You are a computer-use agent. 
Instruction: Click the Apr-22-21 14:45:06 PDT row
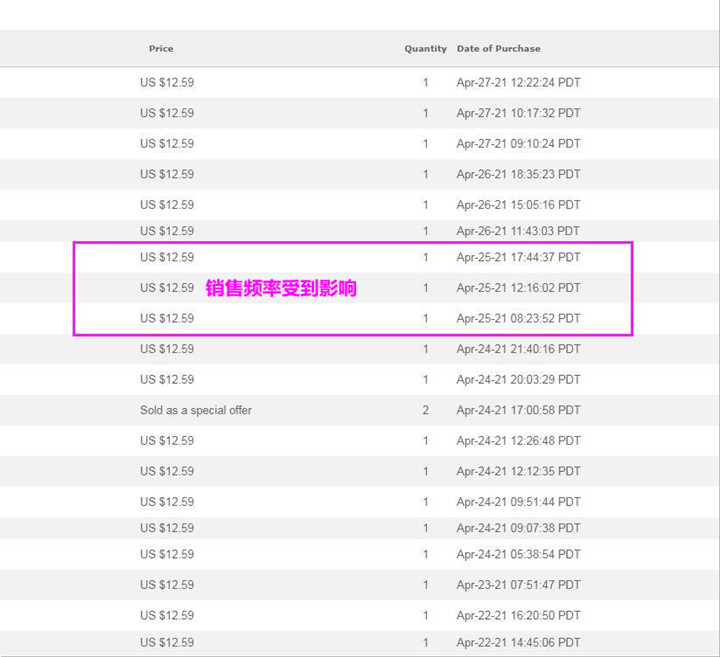[x=360, y=643]
